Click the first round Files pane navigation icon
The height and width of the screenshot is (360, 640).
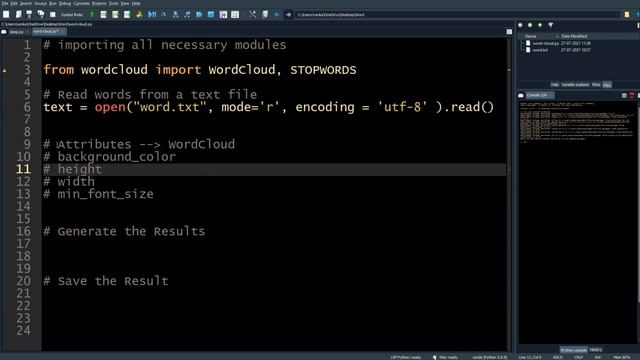point(520,25)
